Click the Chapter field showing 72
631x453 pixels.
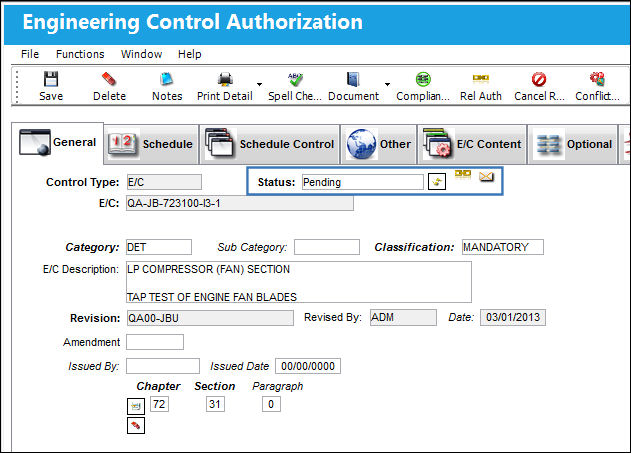point(159,404)
